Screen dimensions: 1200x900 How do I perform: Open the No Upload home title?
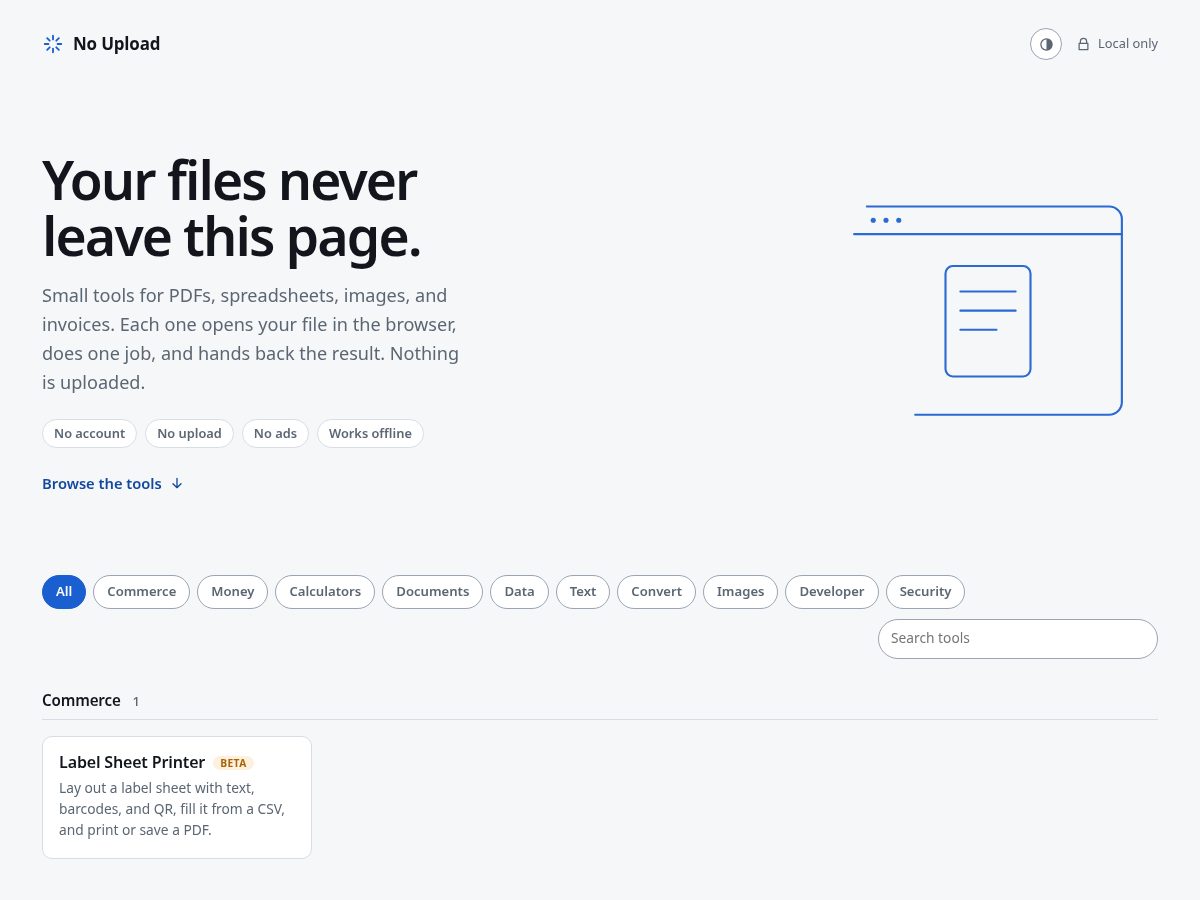pyautogui.click(x=116, y=44)
